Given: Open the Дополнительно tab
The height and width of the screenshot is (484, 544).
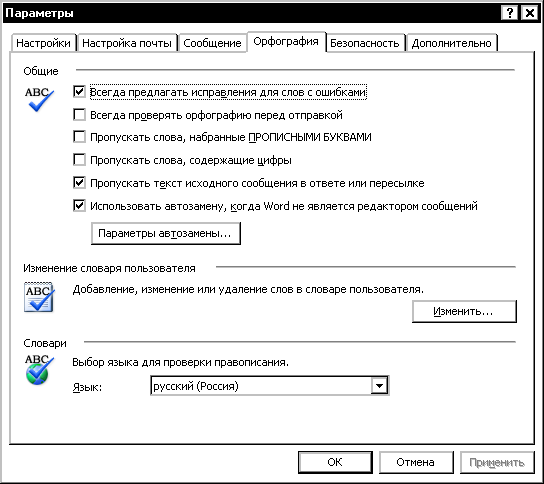Looking at the screenshot, I should click(x=452, y=43).
